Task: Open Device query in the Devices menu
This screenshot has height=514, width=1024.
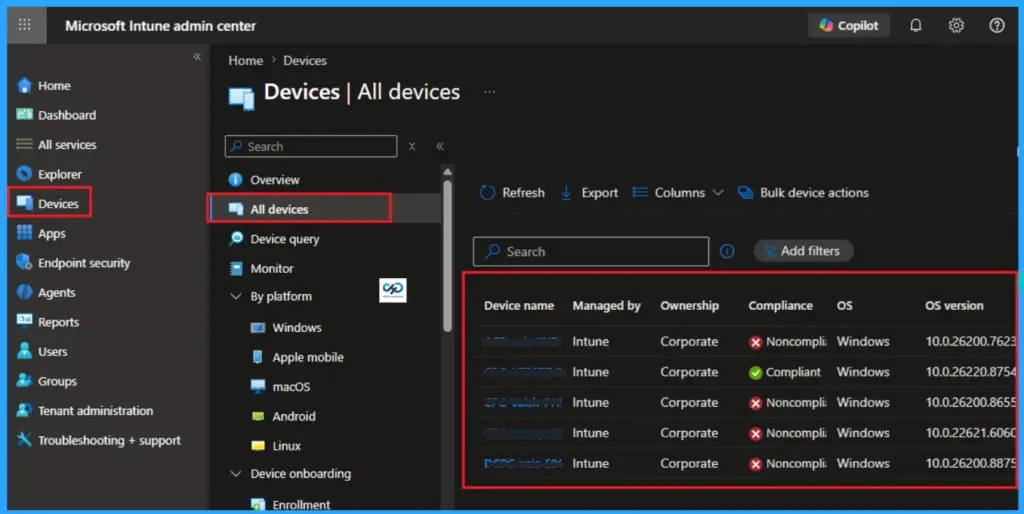Action: pos(274,238)
